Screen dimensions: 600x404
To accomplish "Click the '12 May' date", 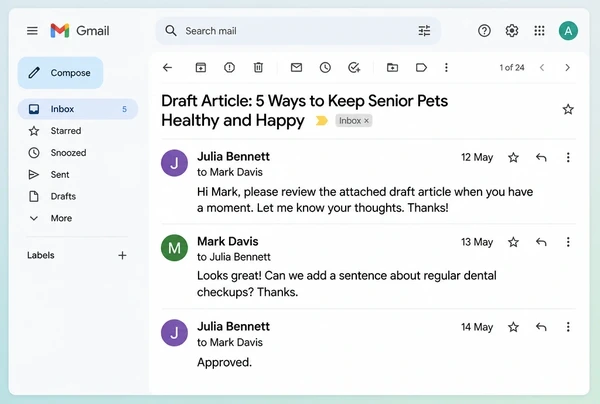I will coord(477,157).
